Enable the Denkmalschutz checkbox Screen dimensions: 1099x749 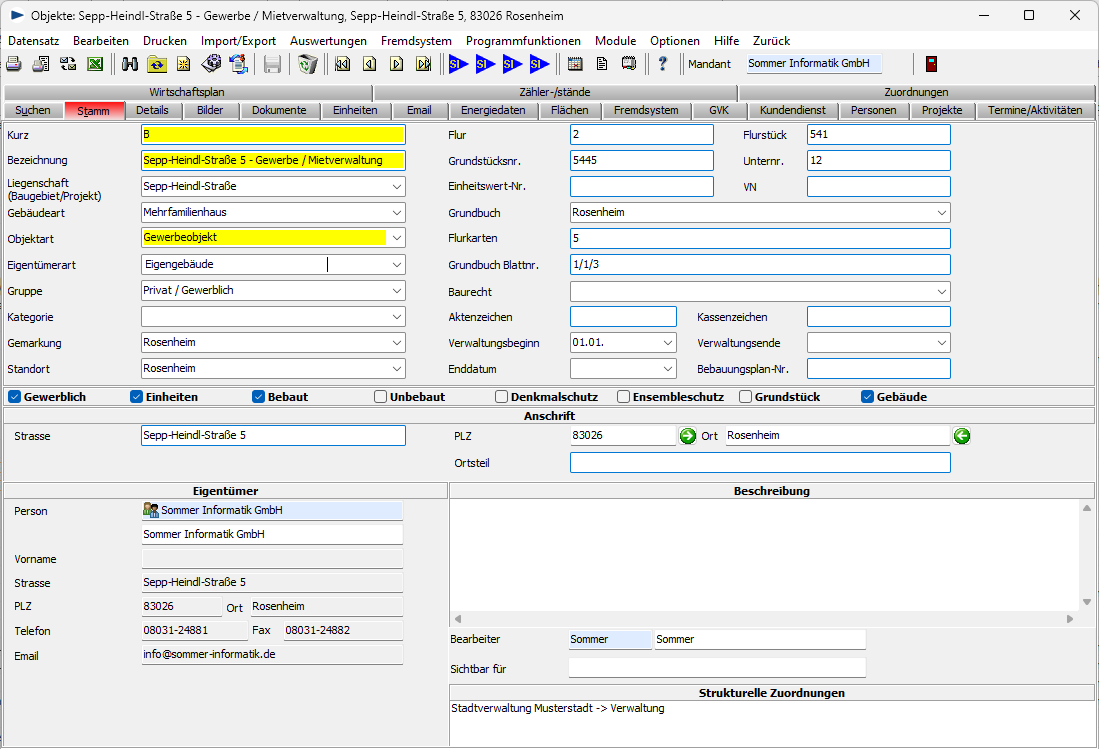[502, 397]
